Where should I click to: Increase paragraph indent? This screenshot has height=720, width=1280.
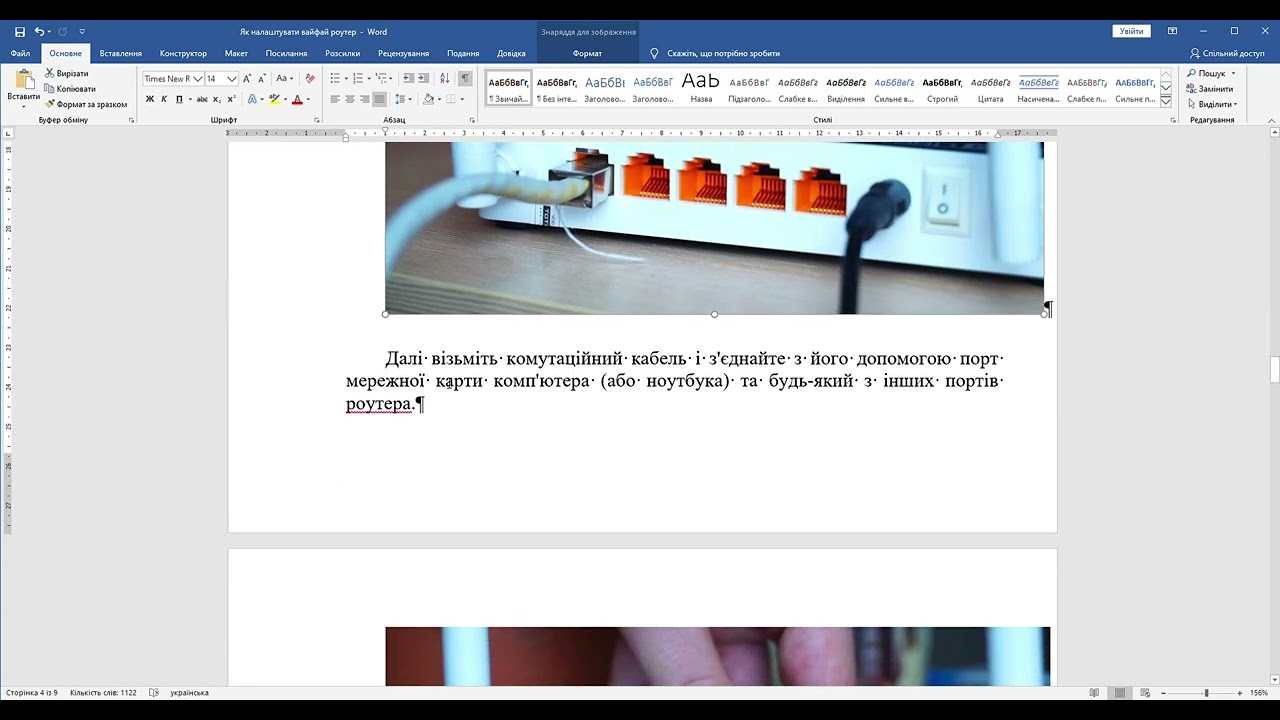coord(424,79)
